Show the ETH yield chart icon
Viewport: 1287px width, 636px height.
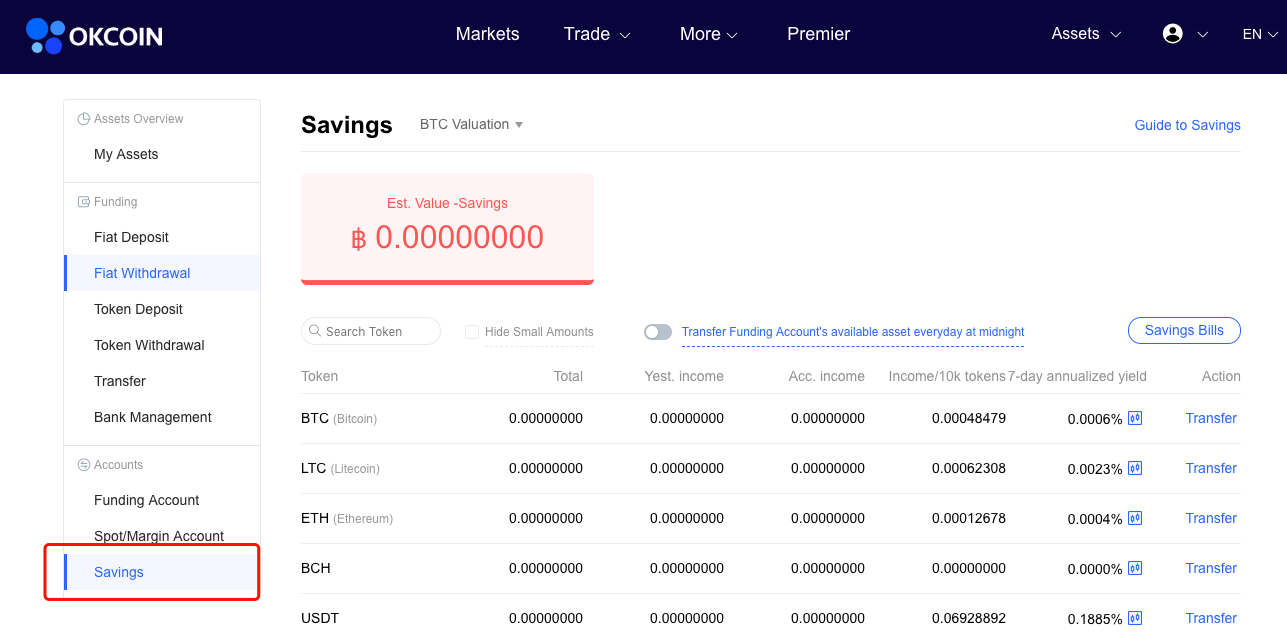[x=1135, y=518]
